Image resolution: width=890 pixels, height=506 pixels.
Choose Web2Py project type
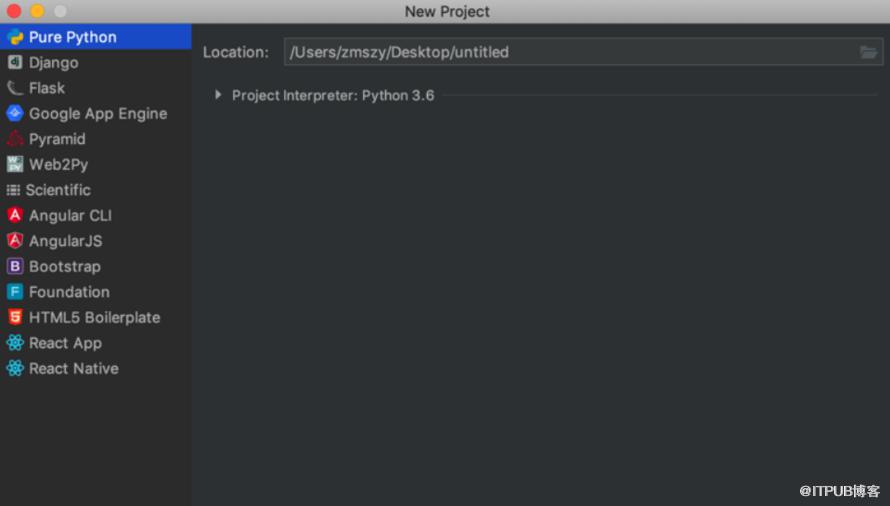coord(96,165)
